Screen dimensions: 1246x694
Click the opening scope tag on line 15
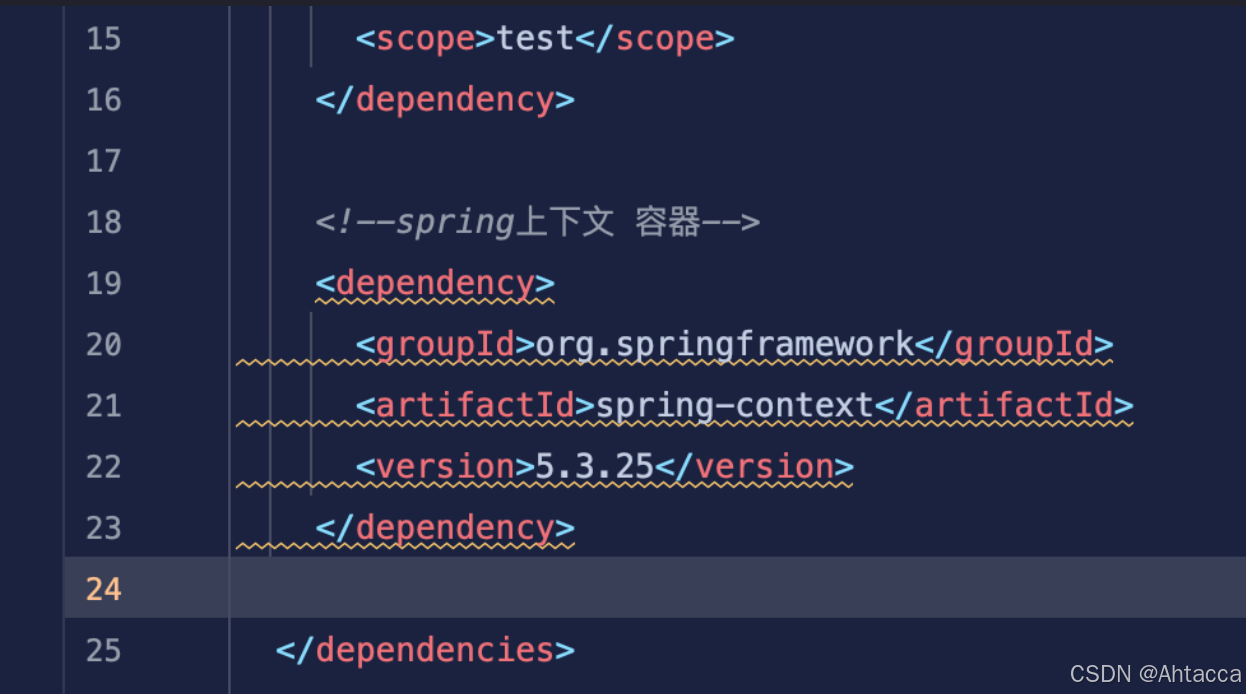point(426,39)
